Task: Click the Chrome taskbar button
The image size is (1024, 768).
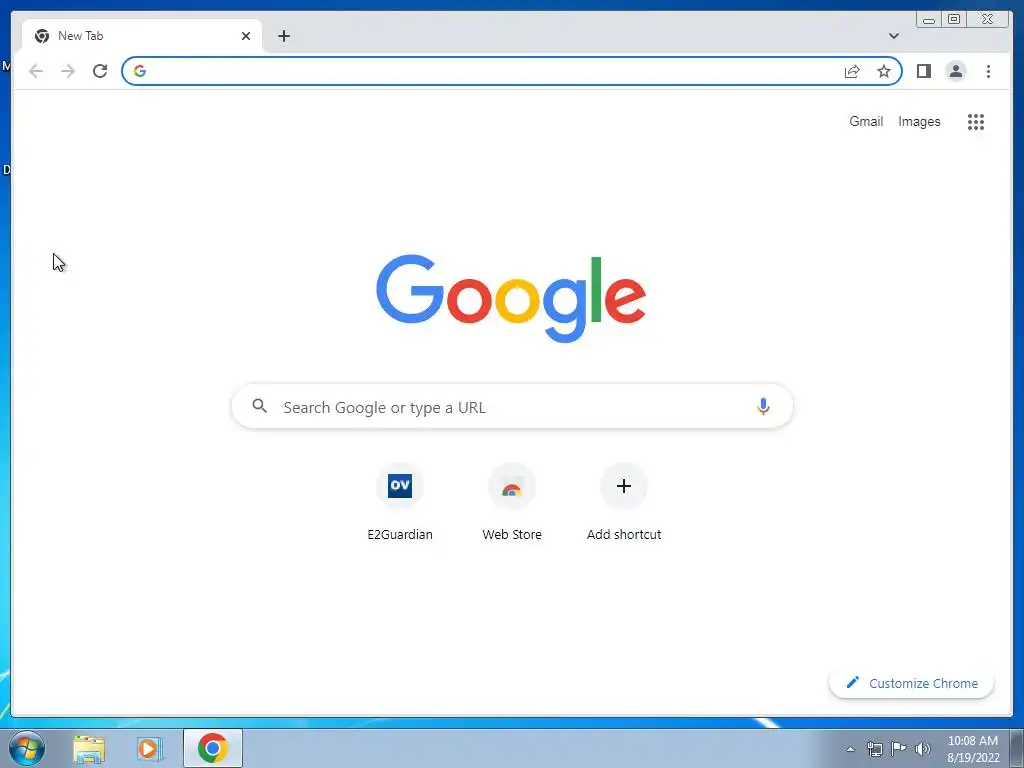Action: [x=213, y=748]
